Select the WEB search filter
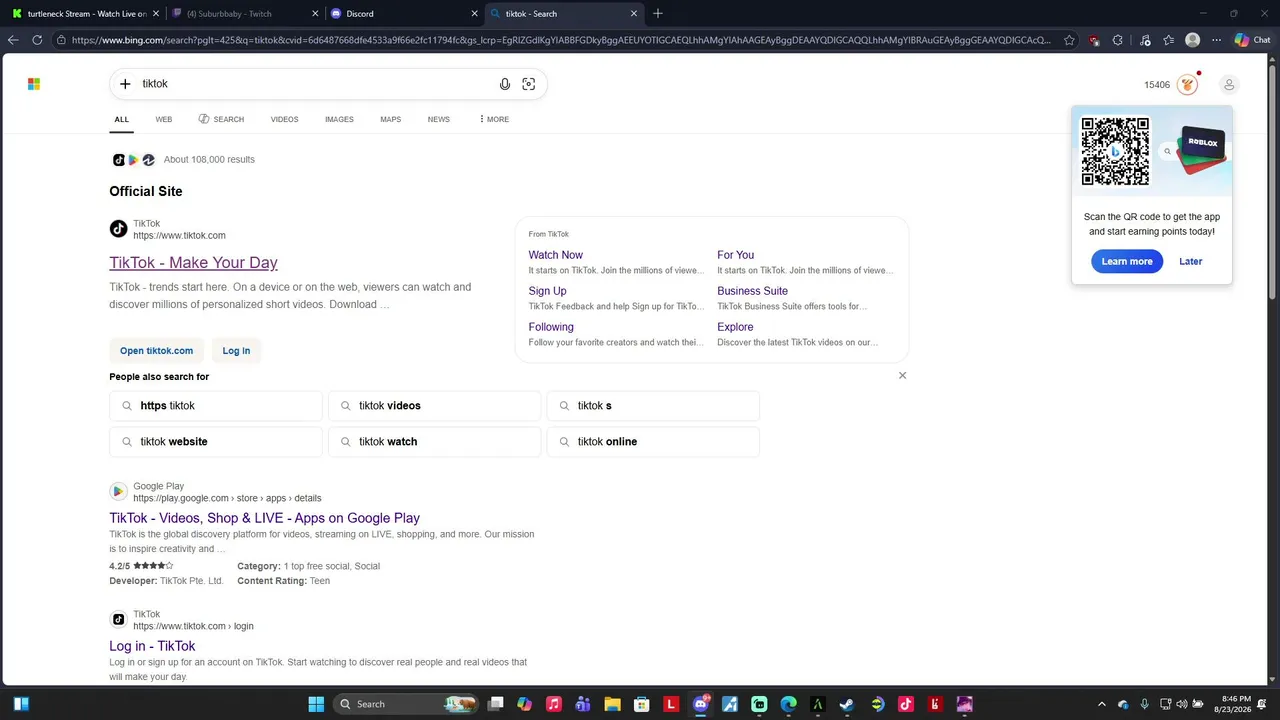This screenshot has height=720, width=1280. click(164, 119)
